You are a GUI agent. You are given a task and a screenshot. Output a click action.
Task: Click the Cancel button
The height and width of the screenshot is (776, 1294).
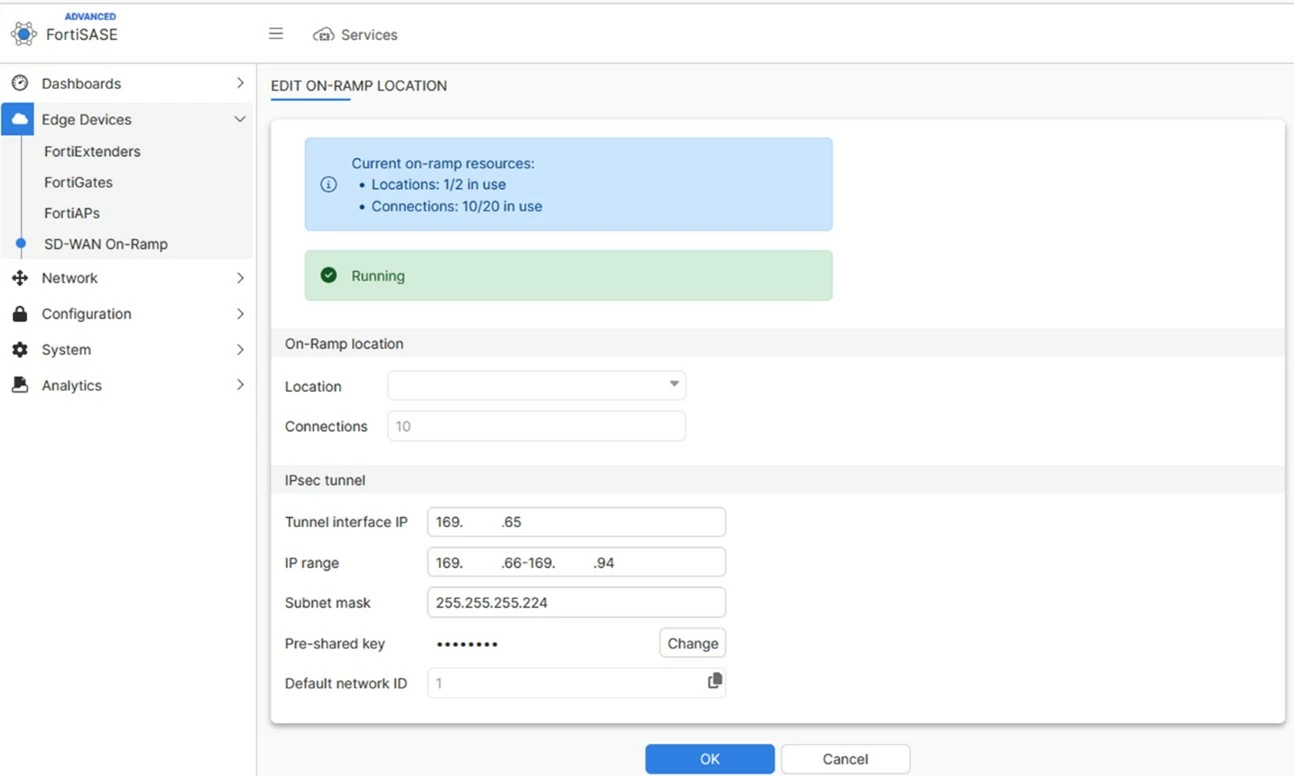point(845,759)
